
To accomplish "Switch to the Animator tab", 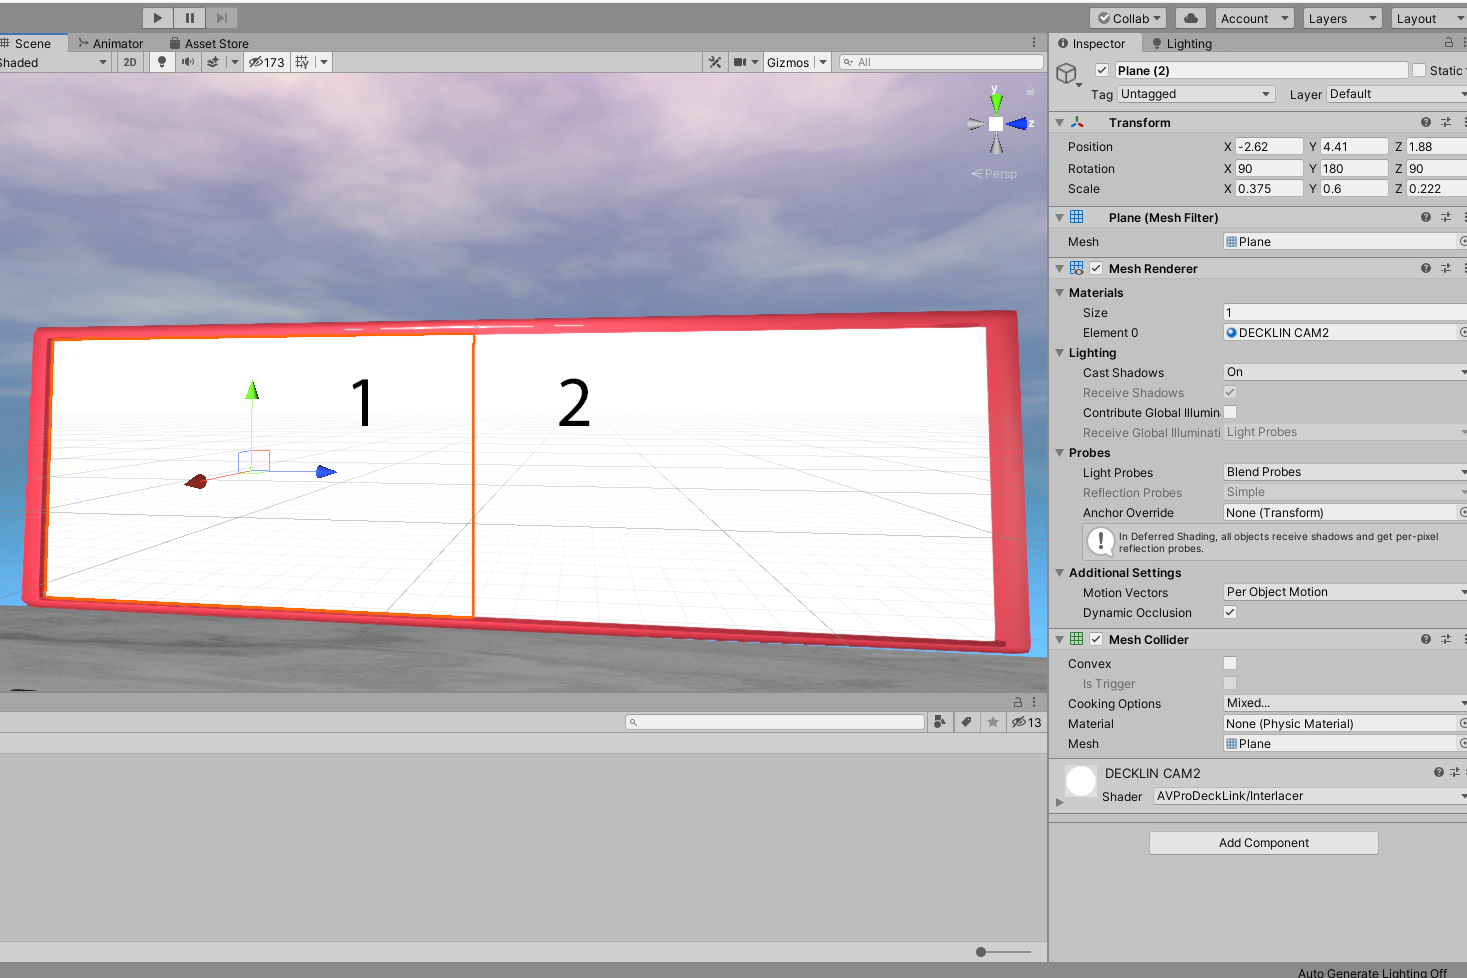I will pos(111,43).
